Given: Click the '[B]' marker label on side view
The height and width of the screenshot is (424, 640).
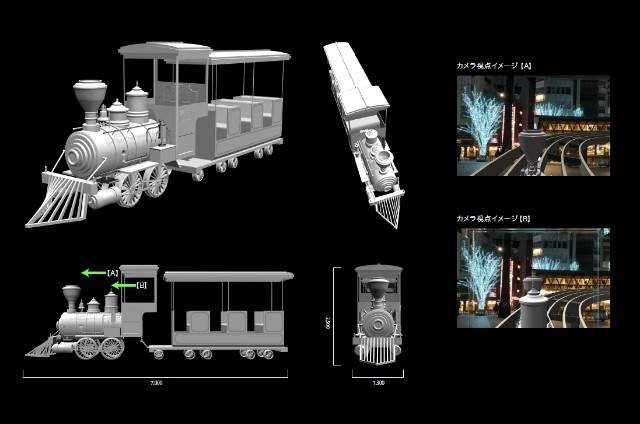Looking at the screenshot, I should 141,285.
